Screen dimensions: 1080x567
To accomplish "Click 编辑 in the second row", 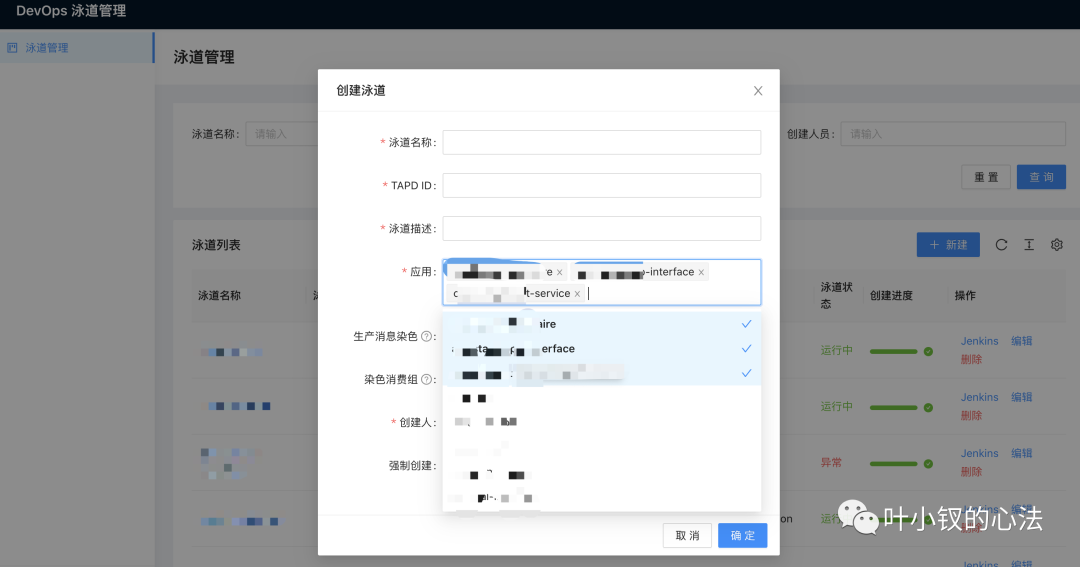I will (x=1021, y=398).
